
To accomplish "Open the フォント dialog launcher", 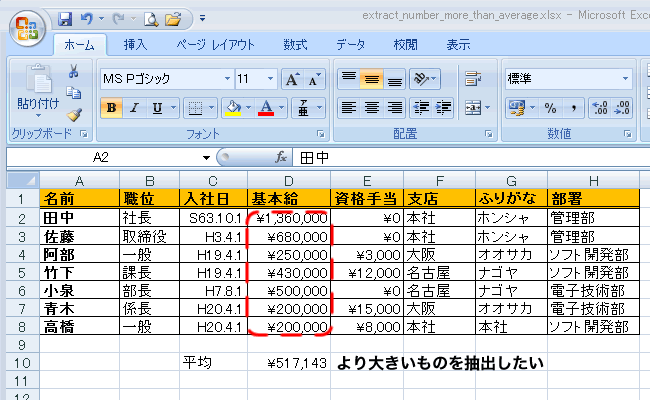I will 320,134.
